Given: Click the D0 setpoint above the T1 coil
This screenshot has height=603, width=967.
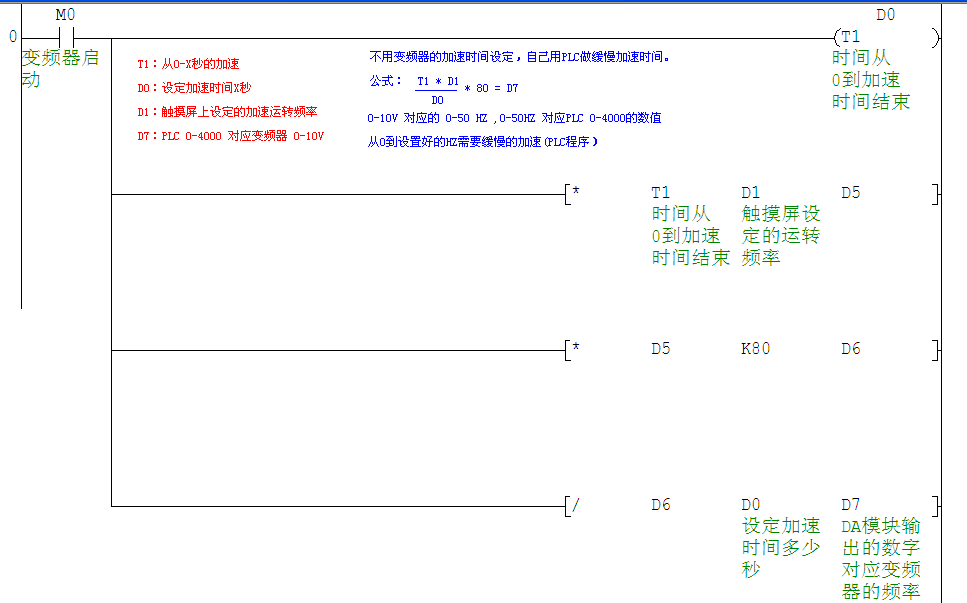Looking at the screenshot, I should click(885, 15).
